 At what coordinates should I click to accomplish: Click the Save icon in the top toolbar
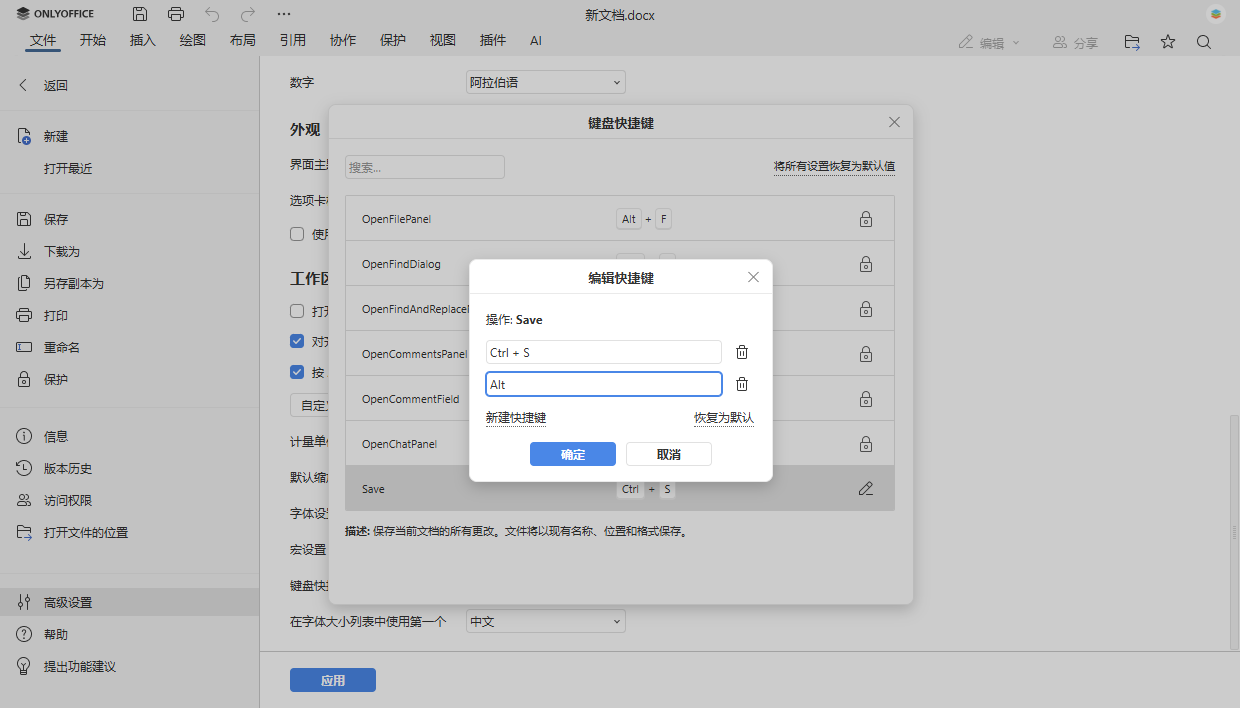click(140, 14)
